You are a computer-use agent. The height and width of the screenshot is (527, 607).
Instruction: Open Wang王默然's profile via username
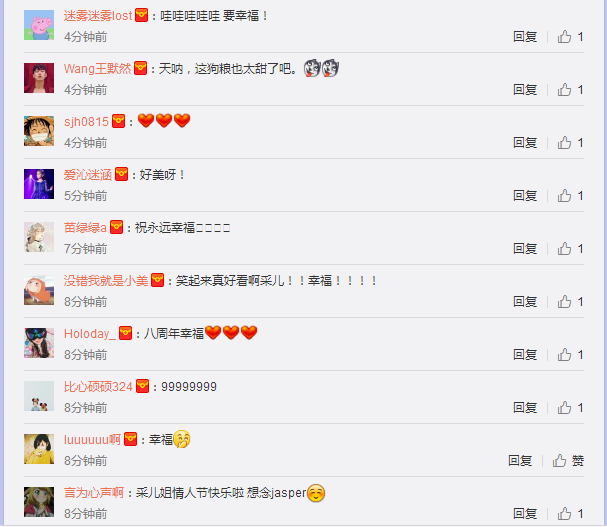tap(98, 69)
